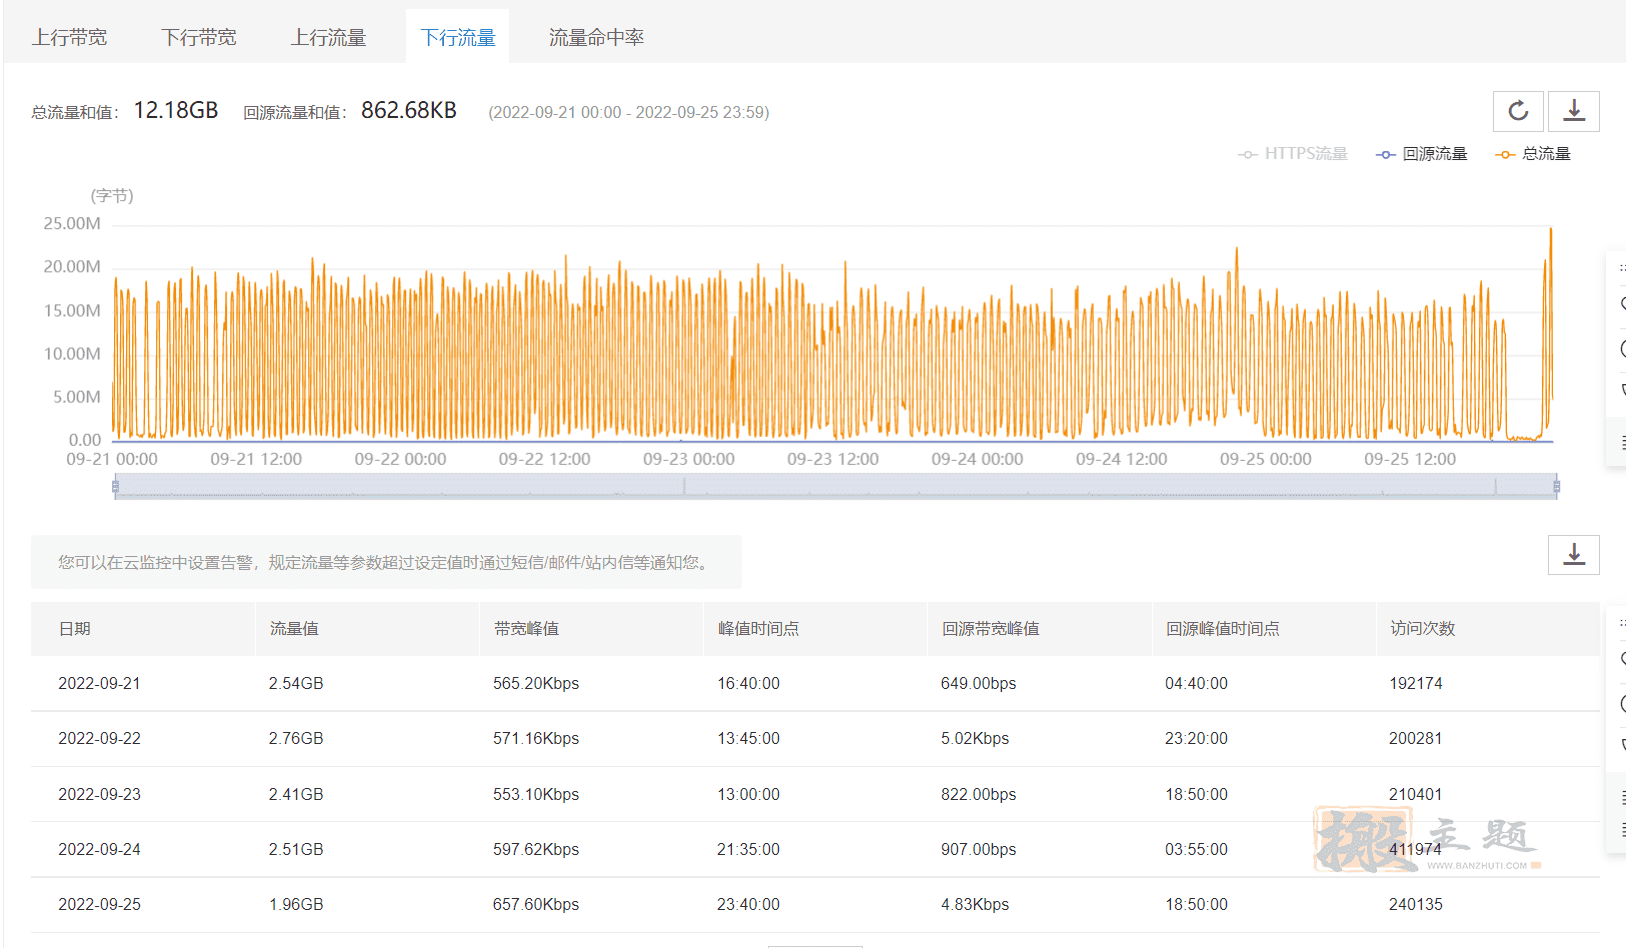
Task: Click the 09-23 00:00 axis label
Action: pos(689,459)
